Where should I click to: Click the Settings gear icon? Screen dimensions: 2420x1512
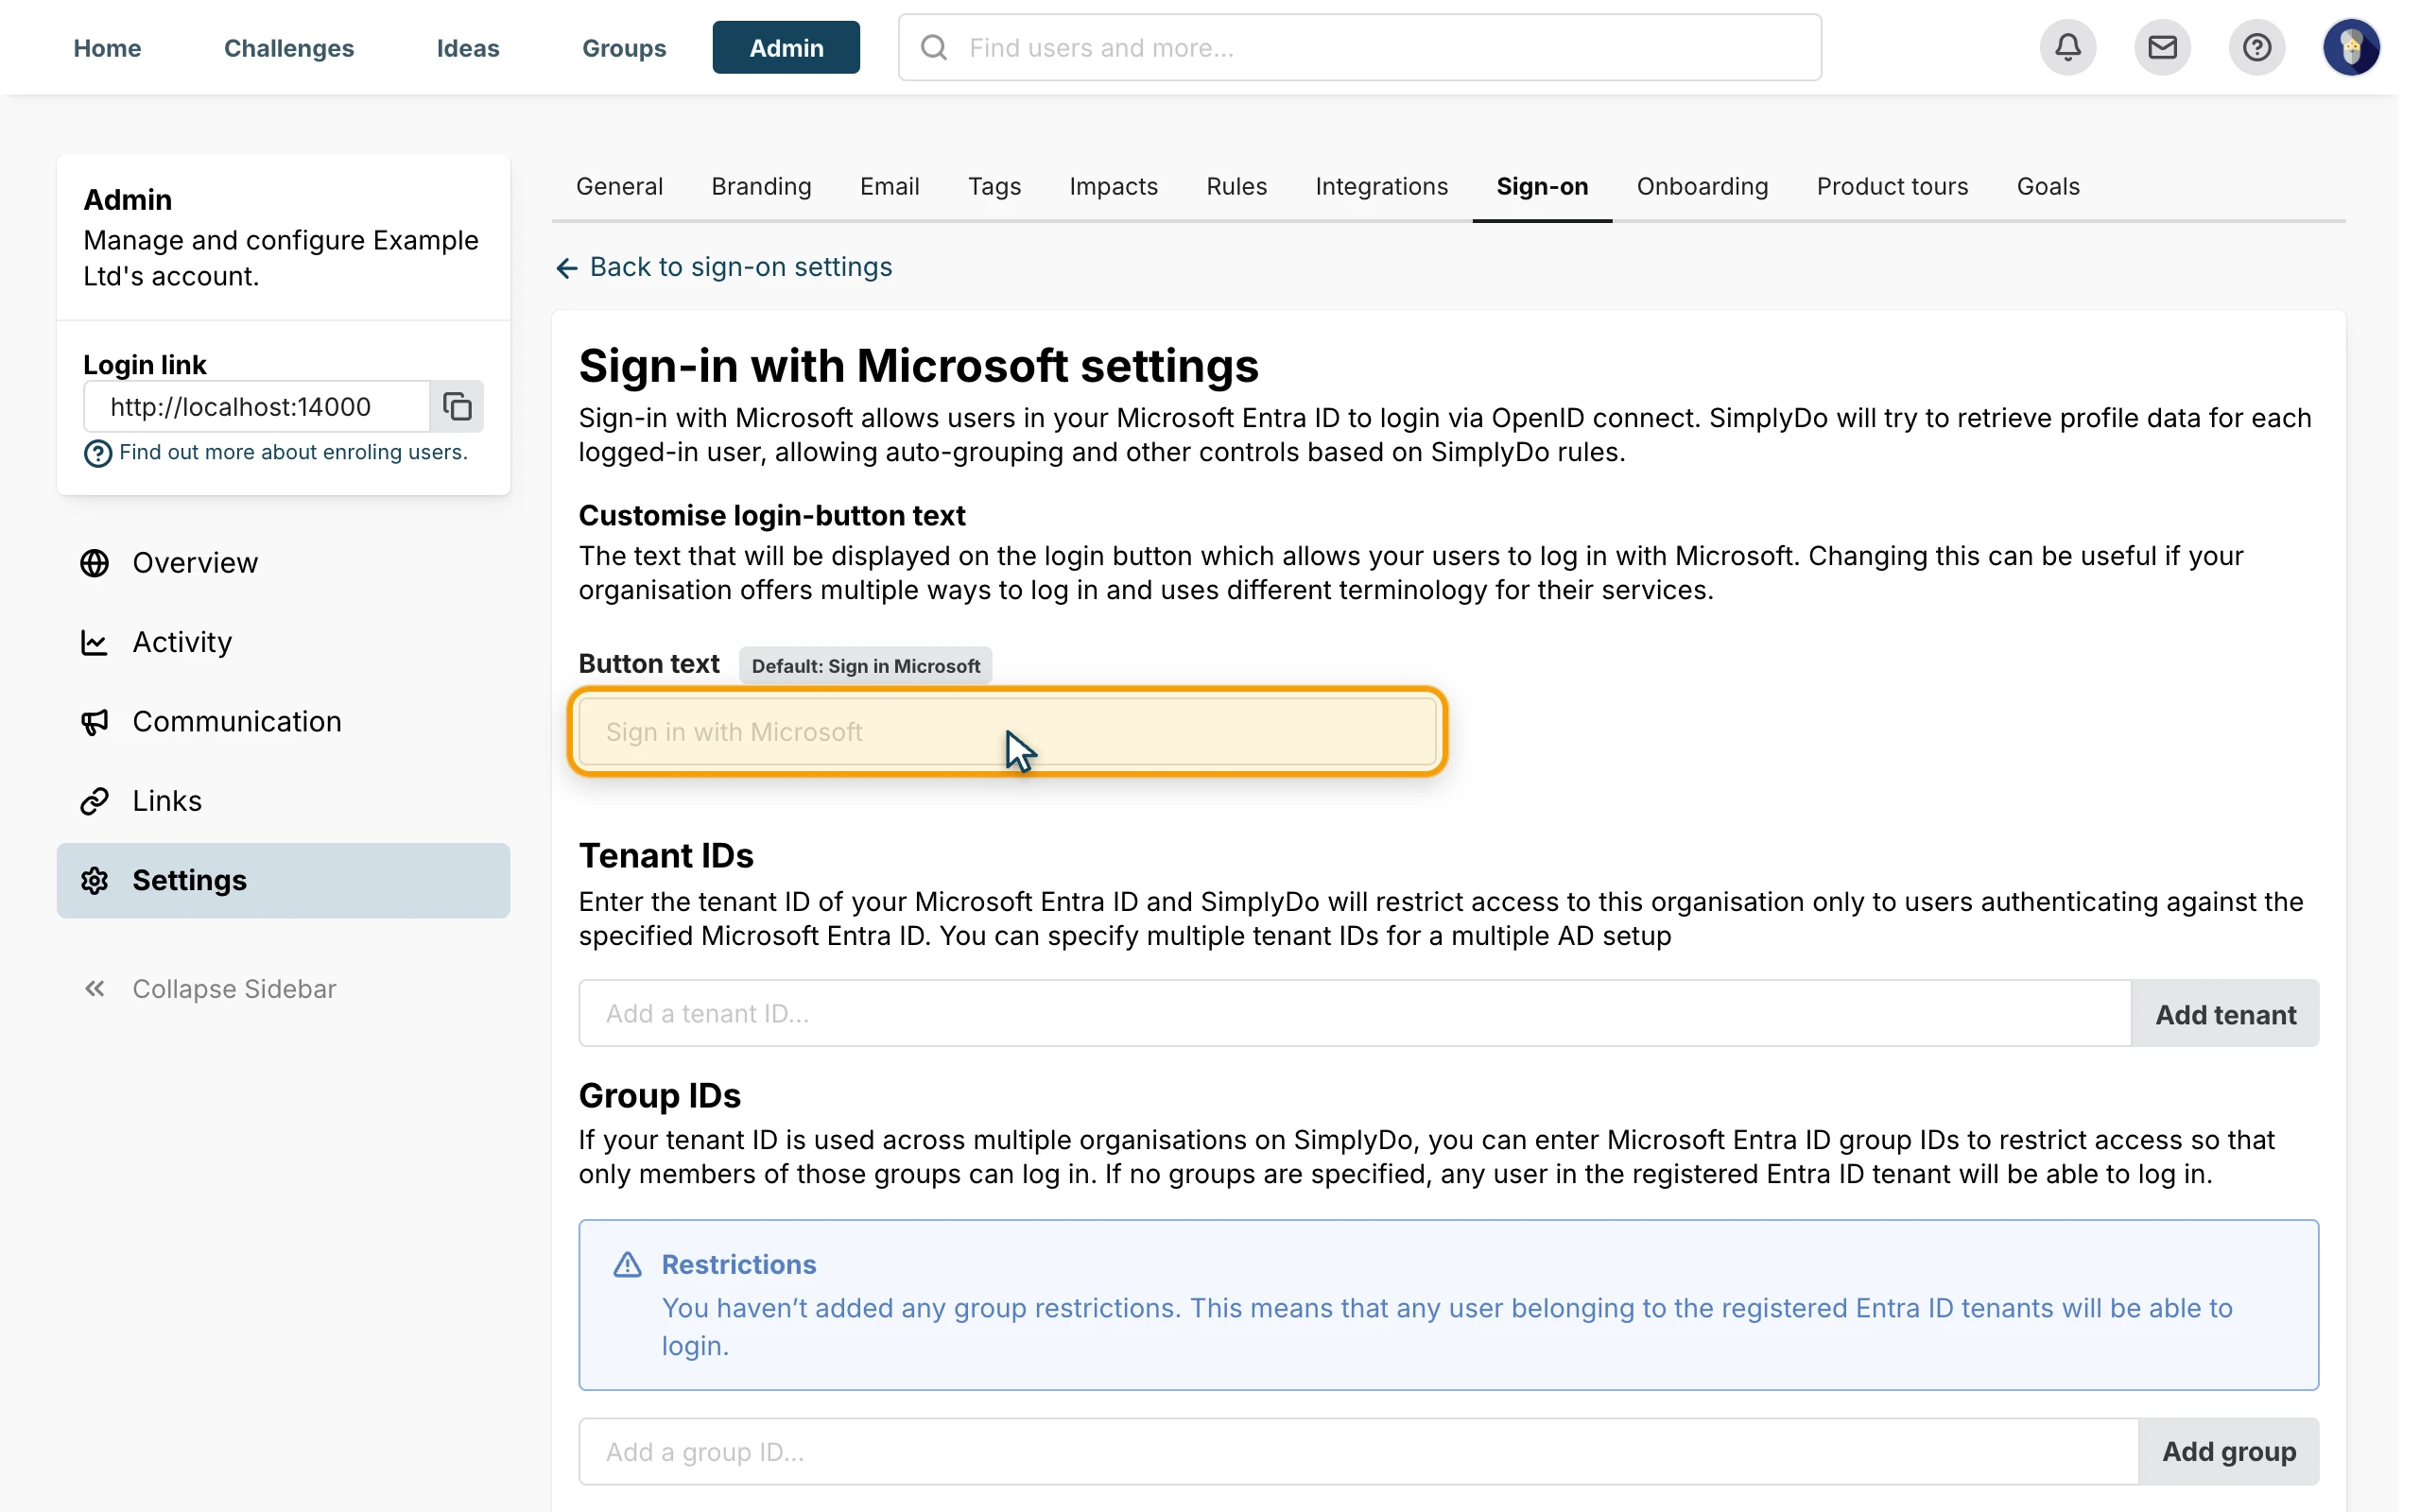coord(95,880)
